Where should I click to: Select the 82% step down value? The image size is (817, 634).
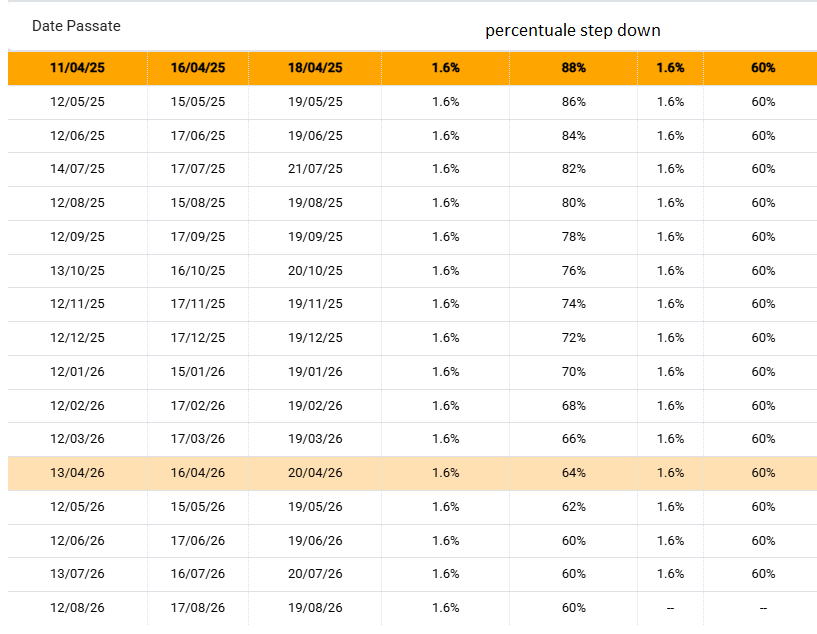(x=574, y=169)
